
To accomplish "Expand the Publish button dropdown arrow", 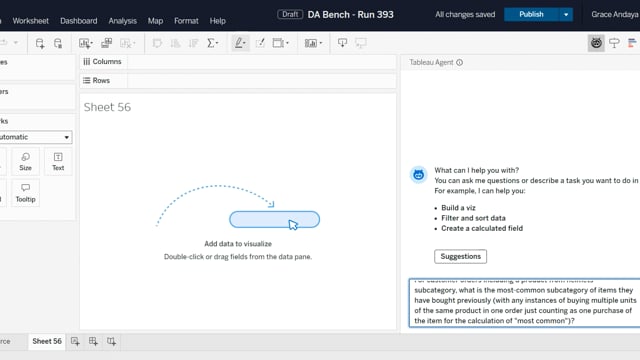I will pos(566,15).
